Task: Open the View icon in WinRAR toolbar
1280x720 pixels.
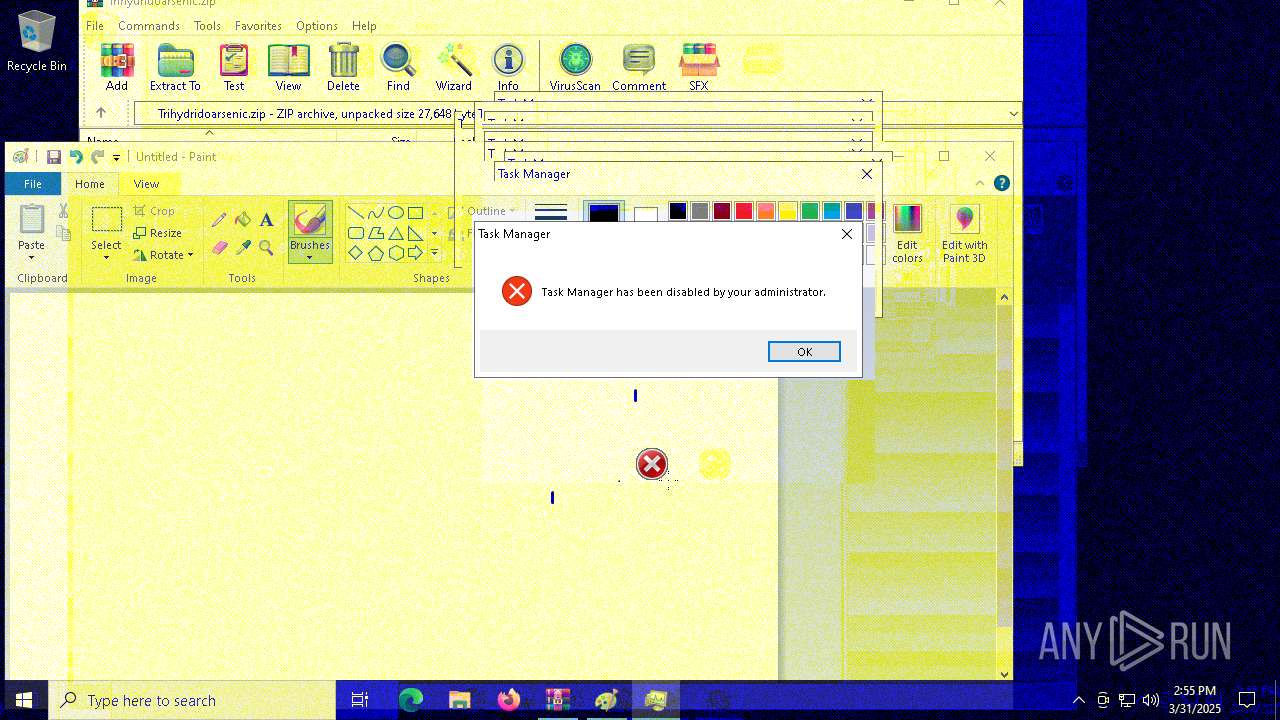Action: click(288, 68)
